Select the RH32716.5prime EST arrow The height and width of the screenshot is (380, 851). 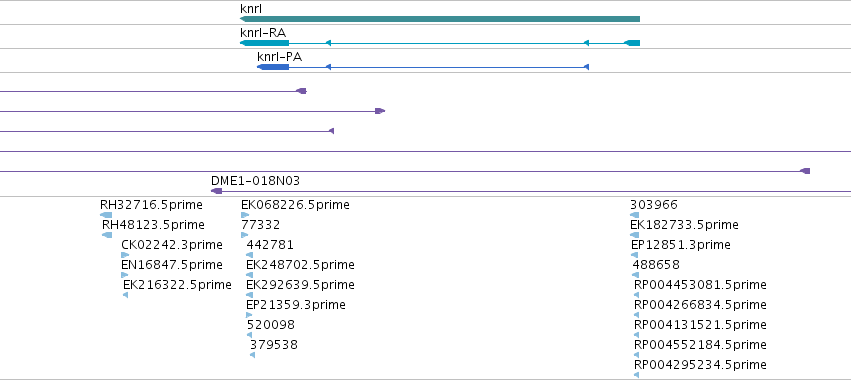point(106,215)
